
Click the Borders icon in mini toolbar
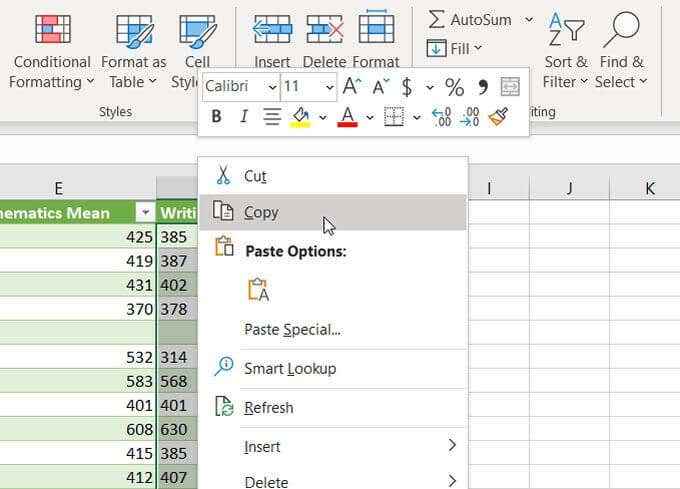pos(394,117)
